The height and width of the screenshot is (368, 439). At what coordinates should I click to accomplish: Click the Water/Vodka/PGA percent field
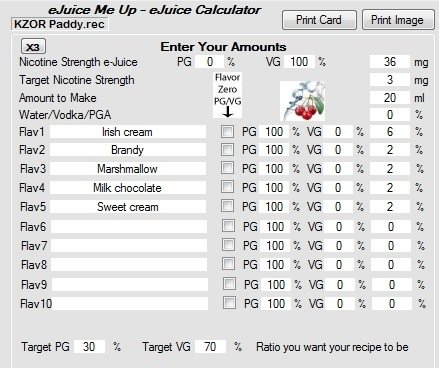[390, 115]
